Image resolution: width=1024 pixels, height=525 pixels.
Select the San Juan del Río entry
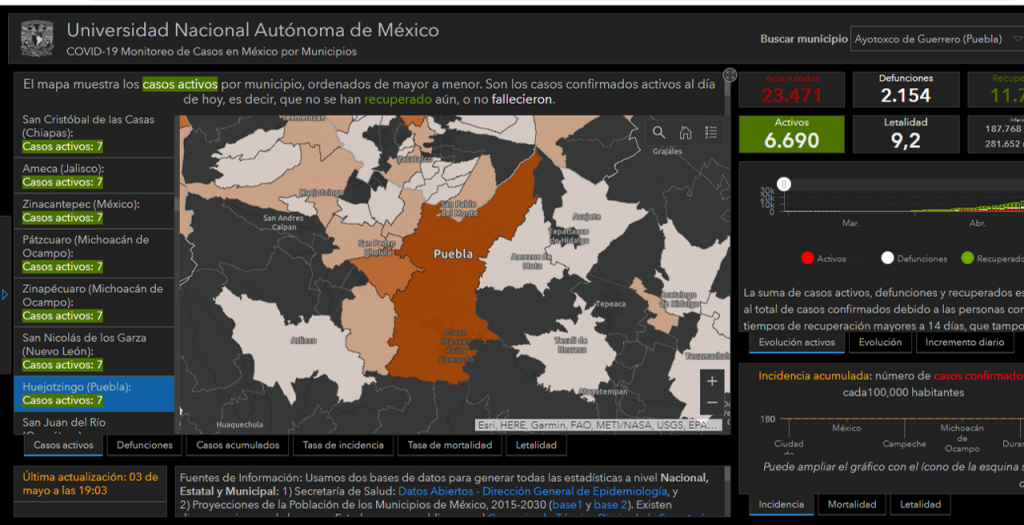point(94,423)
